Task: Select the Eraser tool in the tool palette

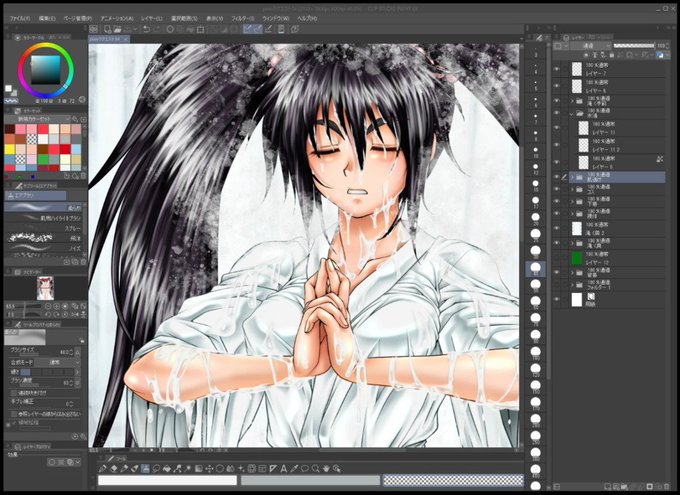Action: [x=114, y=469]
